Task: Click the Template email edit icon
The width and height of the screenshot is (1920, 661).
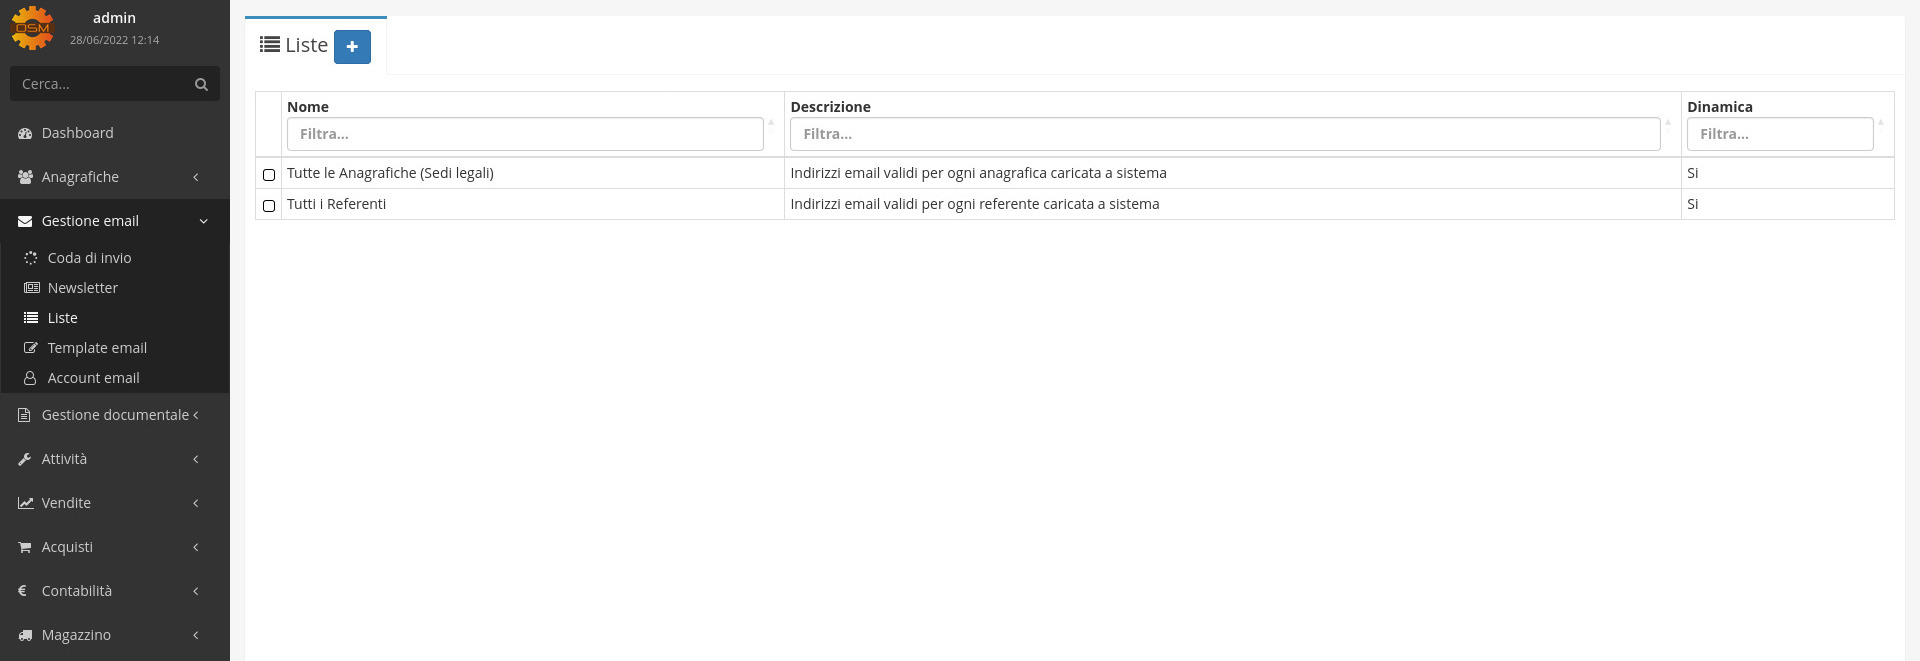Action: [x=31, y=348]
